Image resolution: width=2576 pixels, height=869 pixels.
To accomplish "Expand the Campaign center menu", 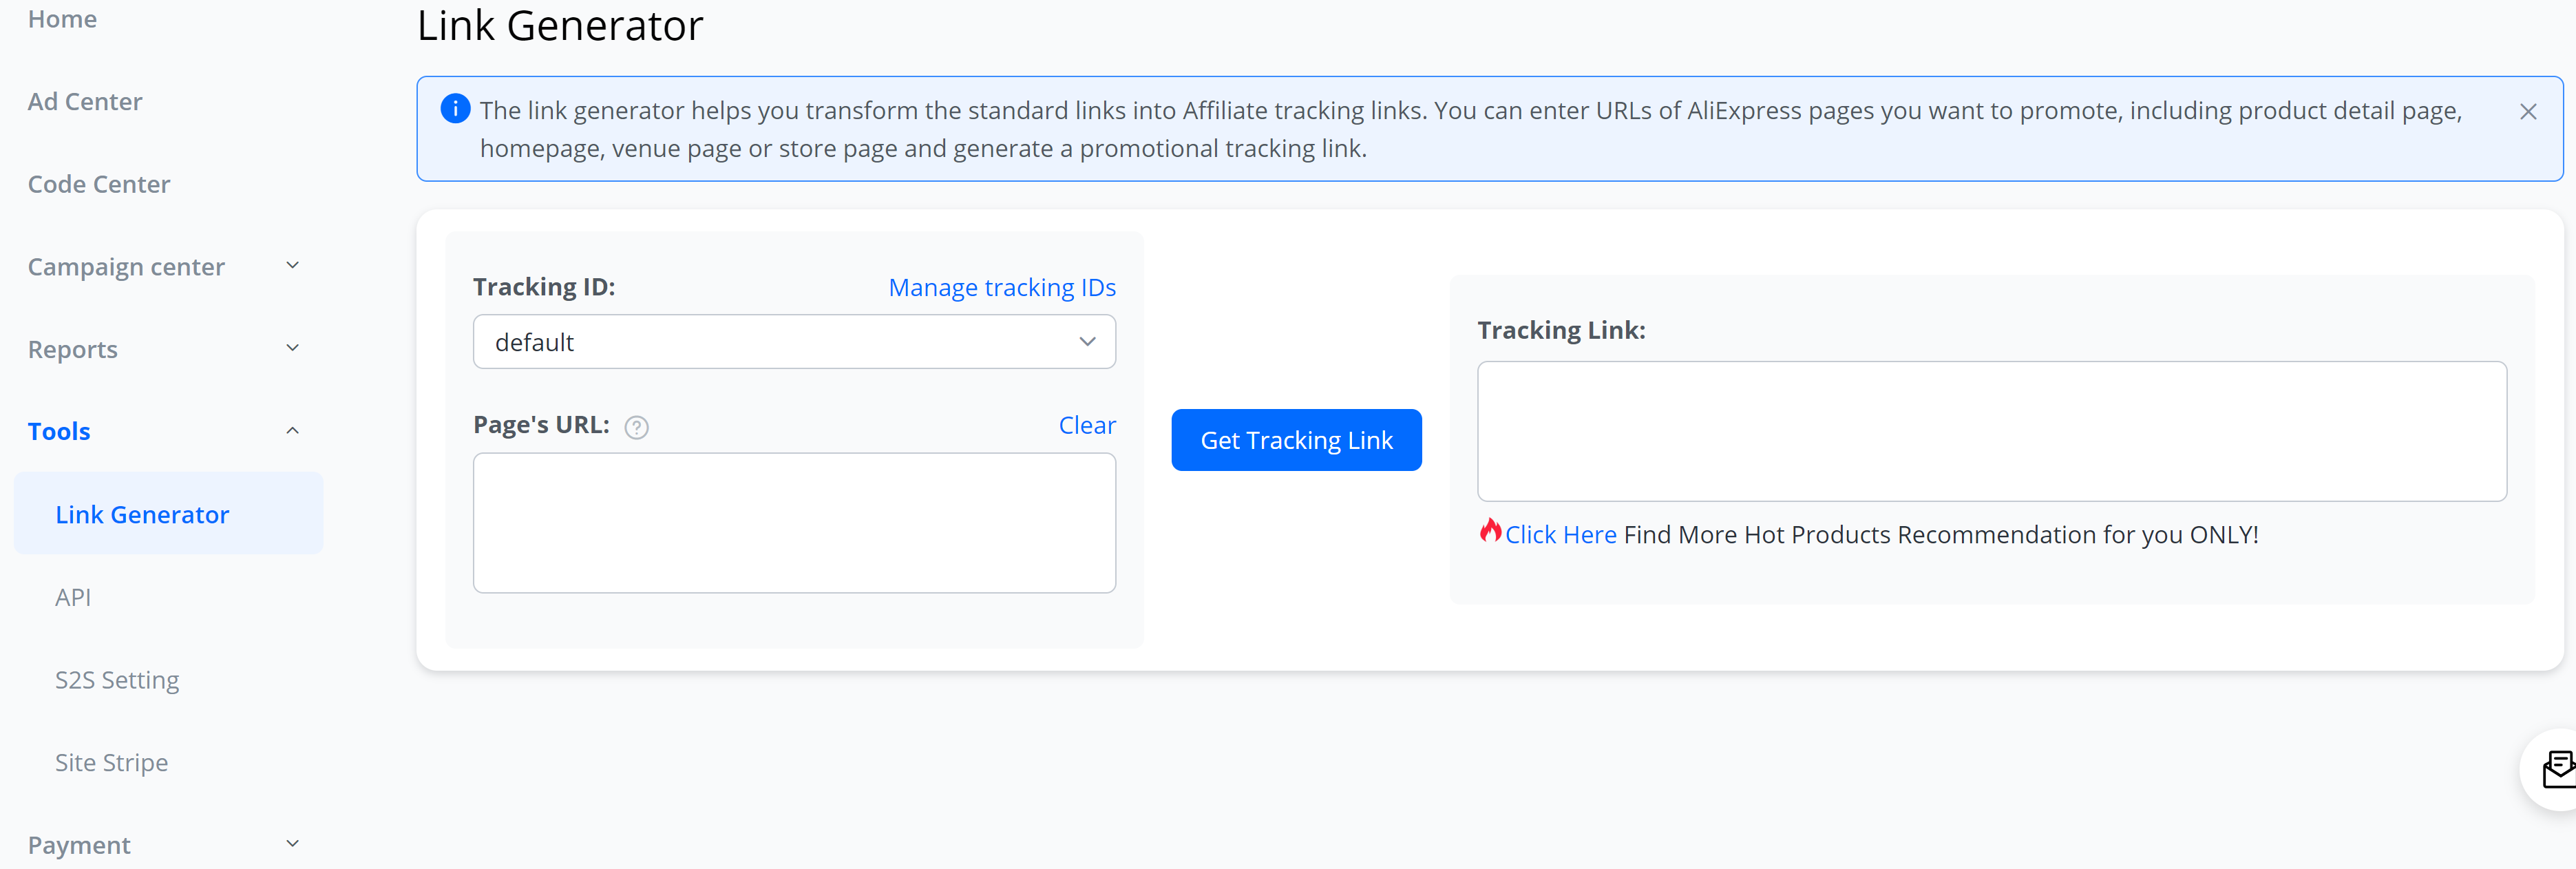I will pos(165,267).
